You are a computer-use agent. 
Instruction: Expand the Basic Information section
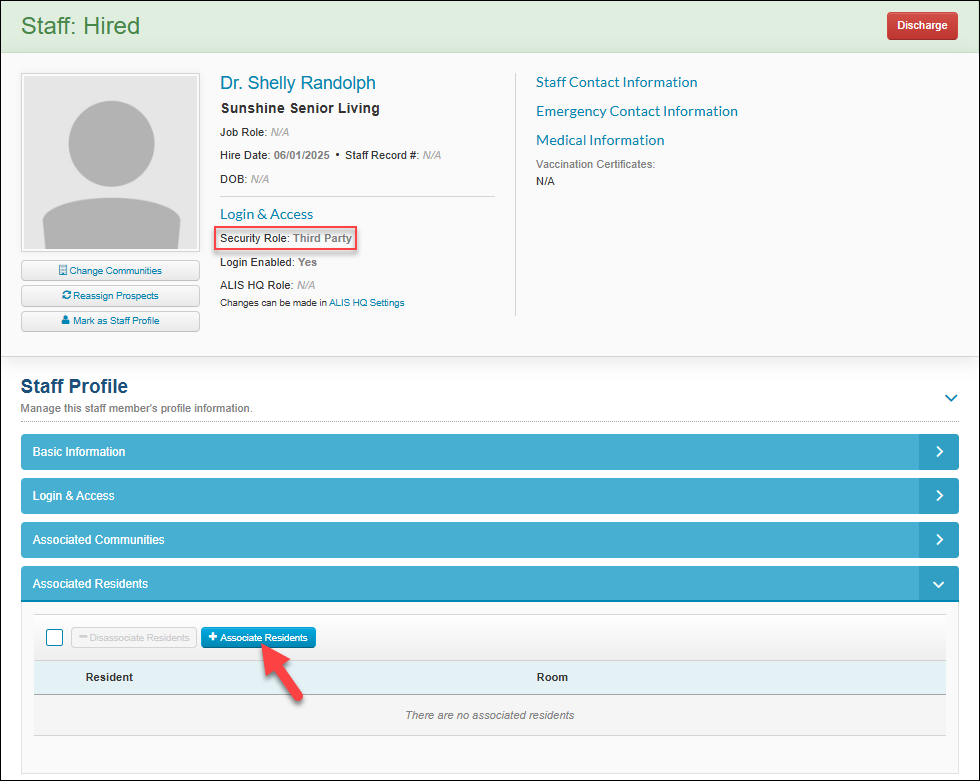pos(939,452)
